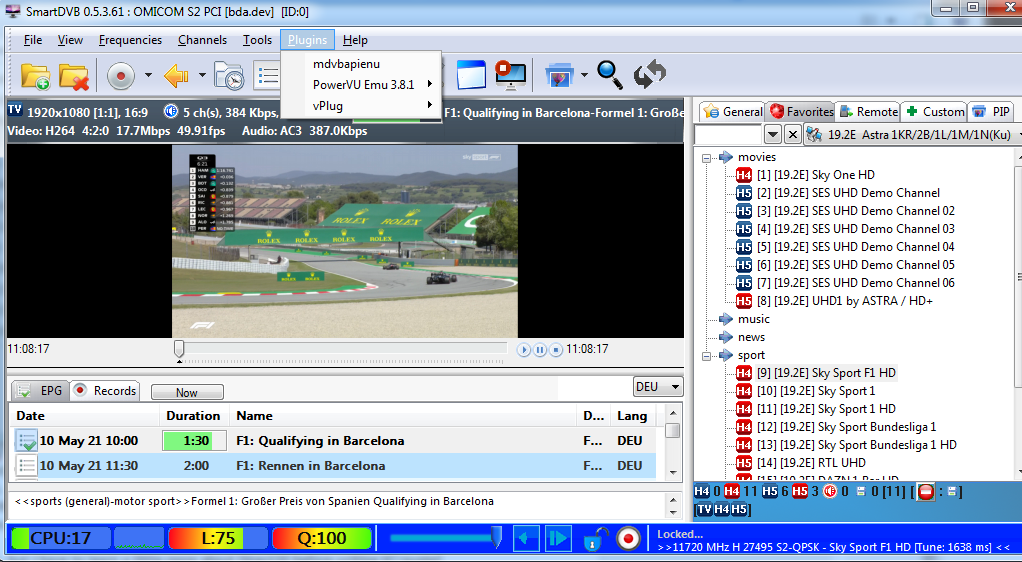The image size is (1022, 562).
Task: Click the round record button in toolbar
Action: click(x=121, y=76)
